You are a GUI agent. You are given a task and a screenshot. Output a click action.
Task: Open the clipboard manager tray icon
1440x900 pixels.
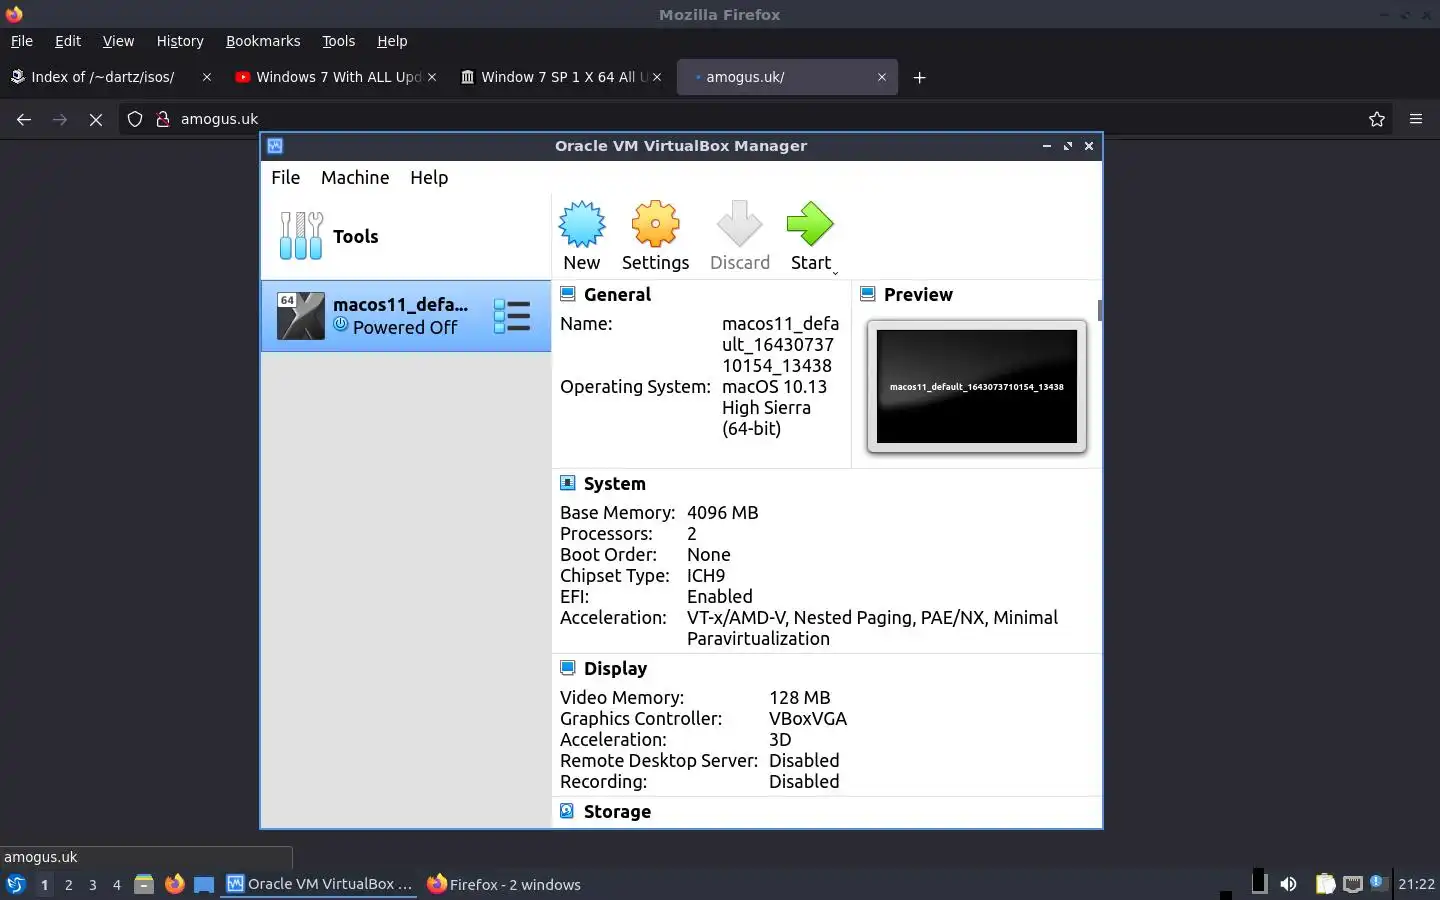click(1325, 884)
